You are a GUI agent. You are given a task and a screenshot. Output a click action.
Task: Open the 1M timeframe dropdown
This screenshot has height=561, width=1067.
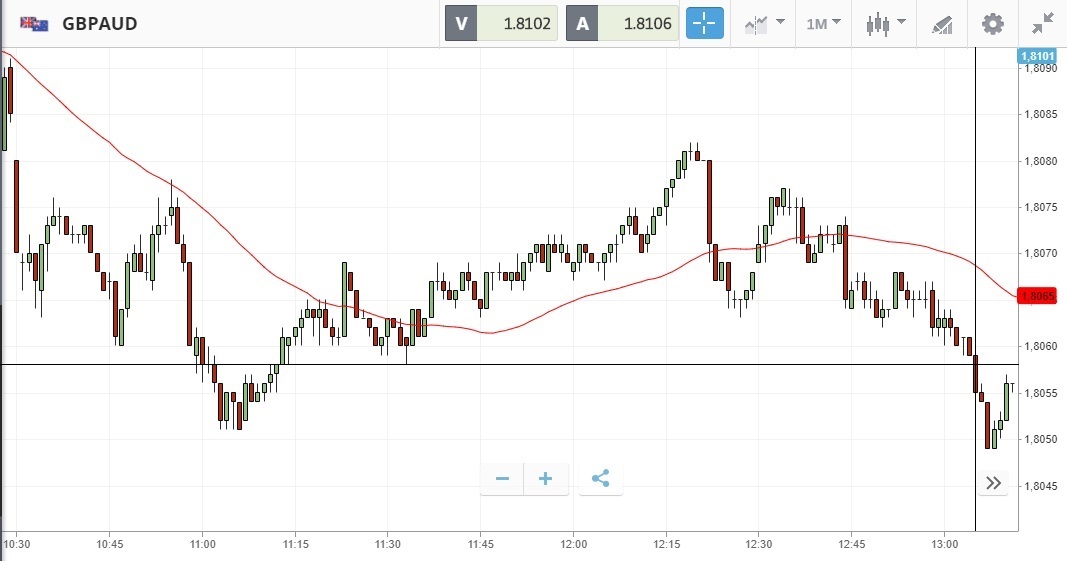click(824, 24)
